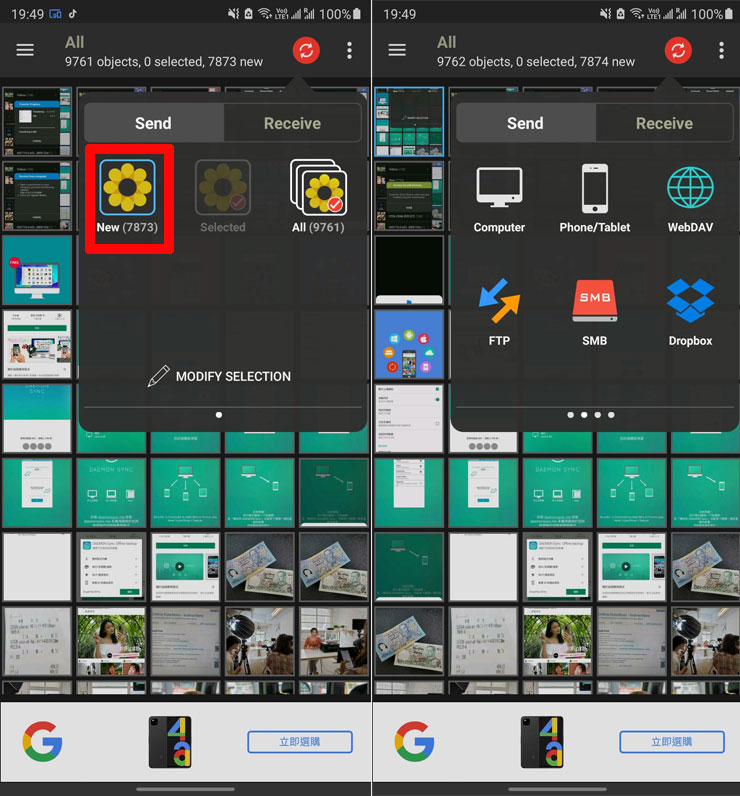
Task: Switch to Receive tab in left panel
Action: point(292,123)
